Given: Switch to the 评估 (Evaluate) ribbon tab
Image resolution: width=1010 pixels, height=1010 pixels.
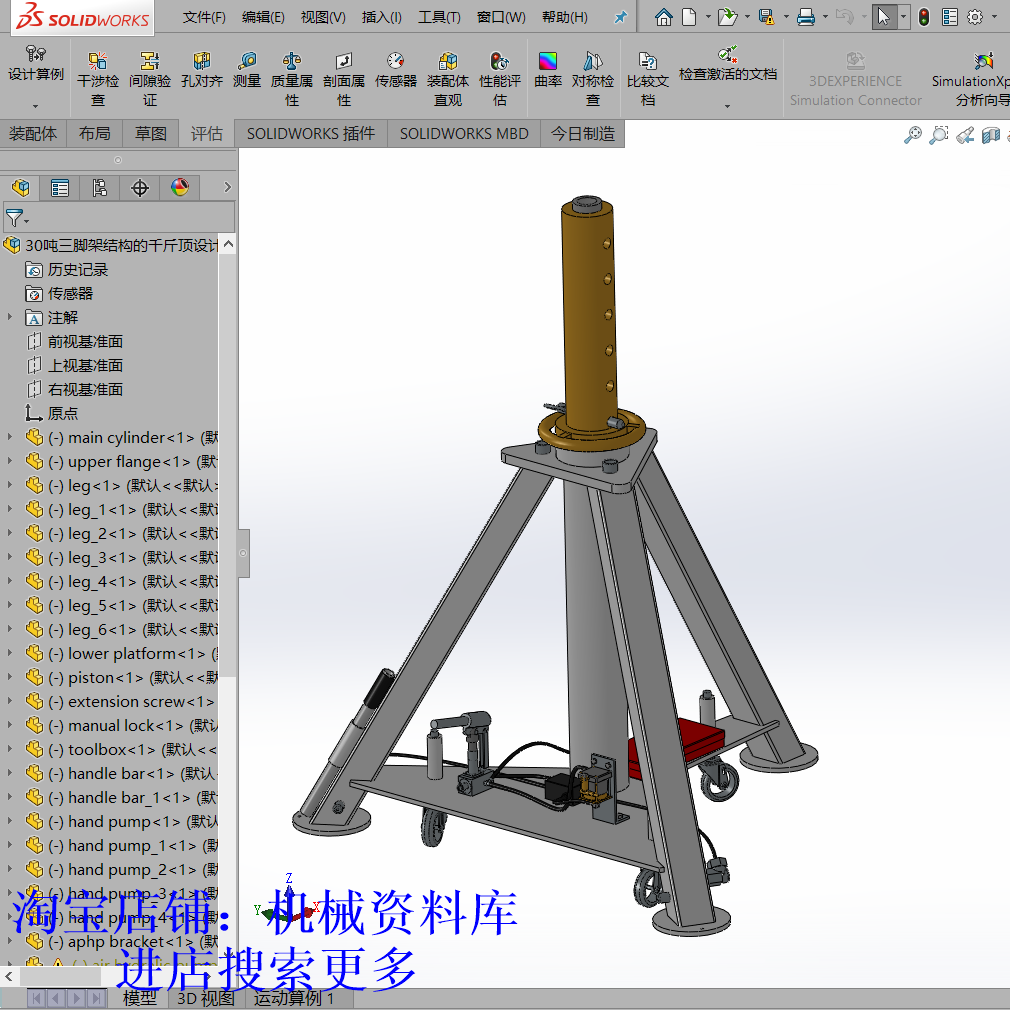Looking at the screenshot, I should click(206, 133).
